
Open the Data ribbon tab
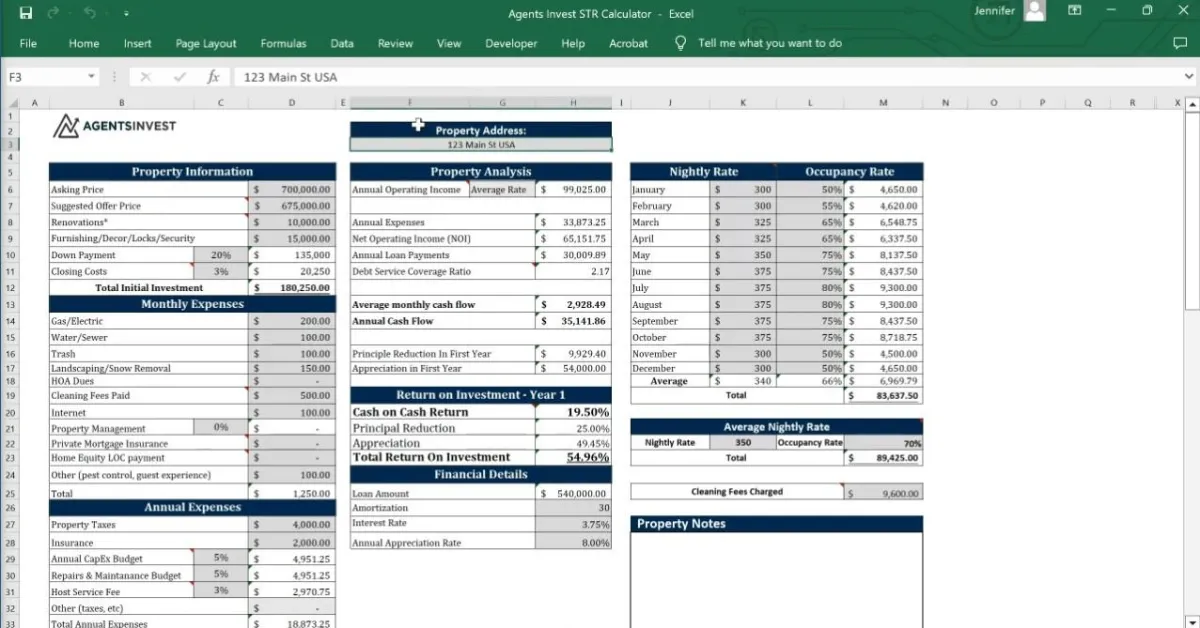pyautogui.click(x=342, y=44)
